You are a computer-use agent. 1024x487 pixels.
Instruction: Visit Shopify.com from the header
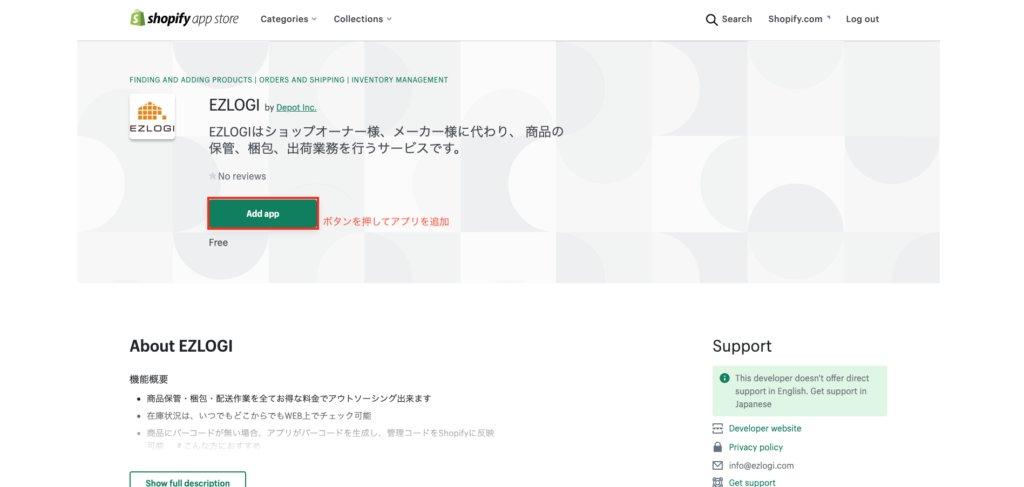798,19
